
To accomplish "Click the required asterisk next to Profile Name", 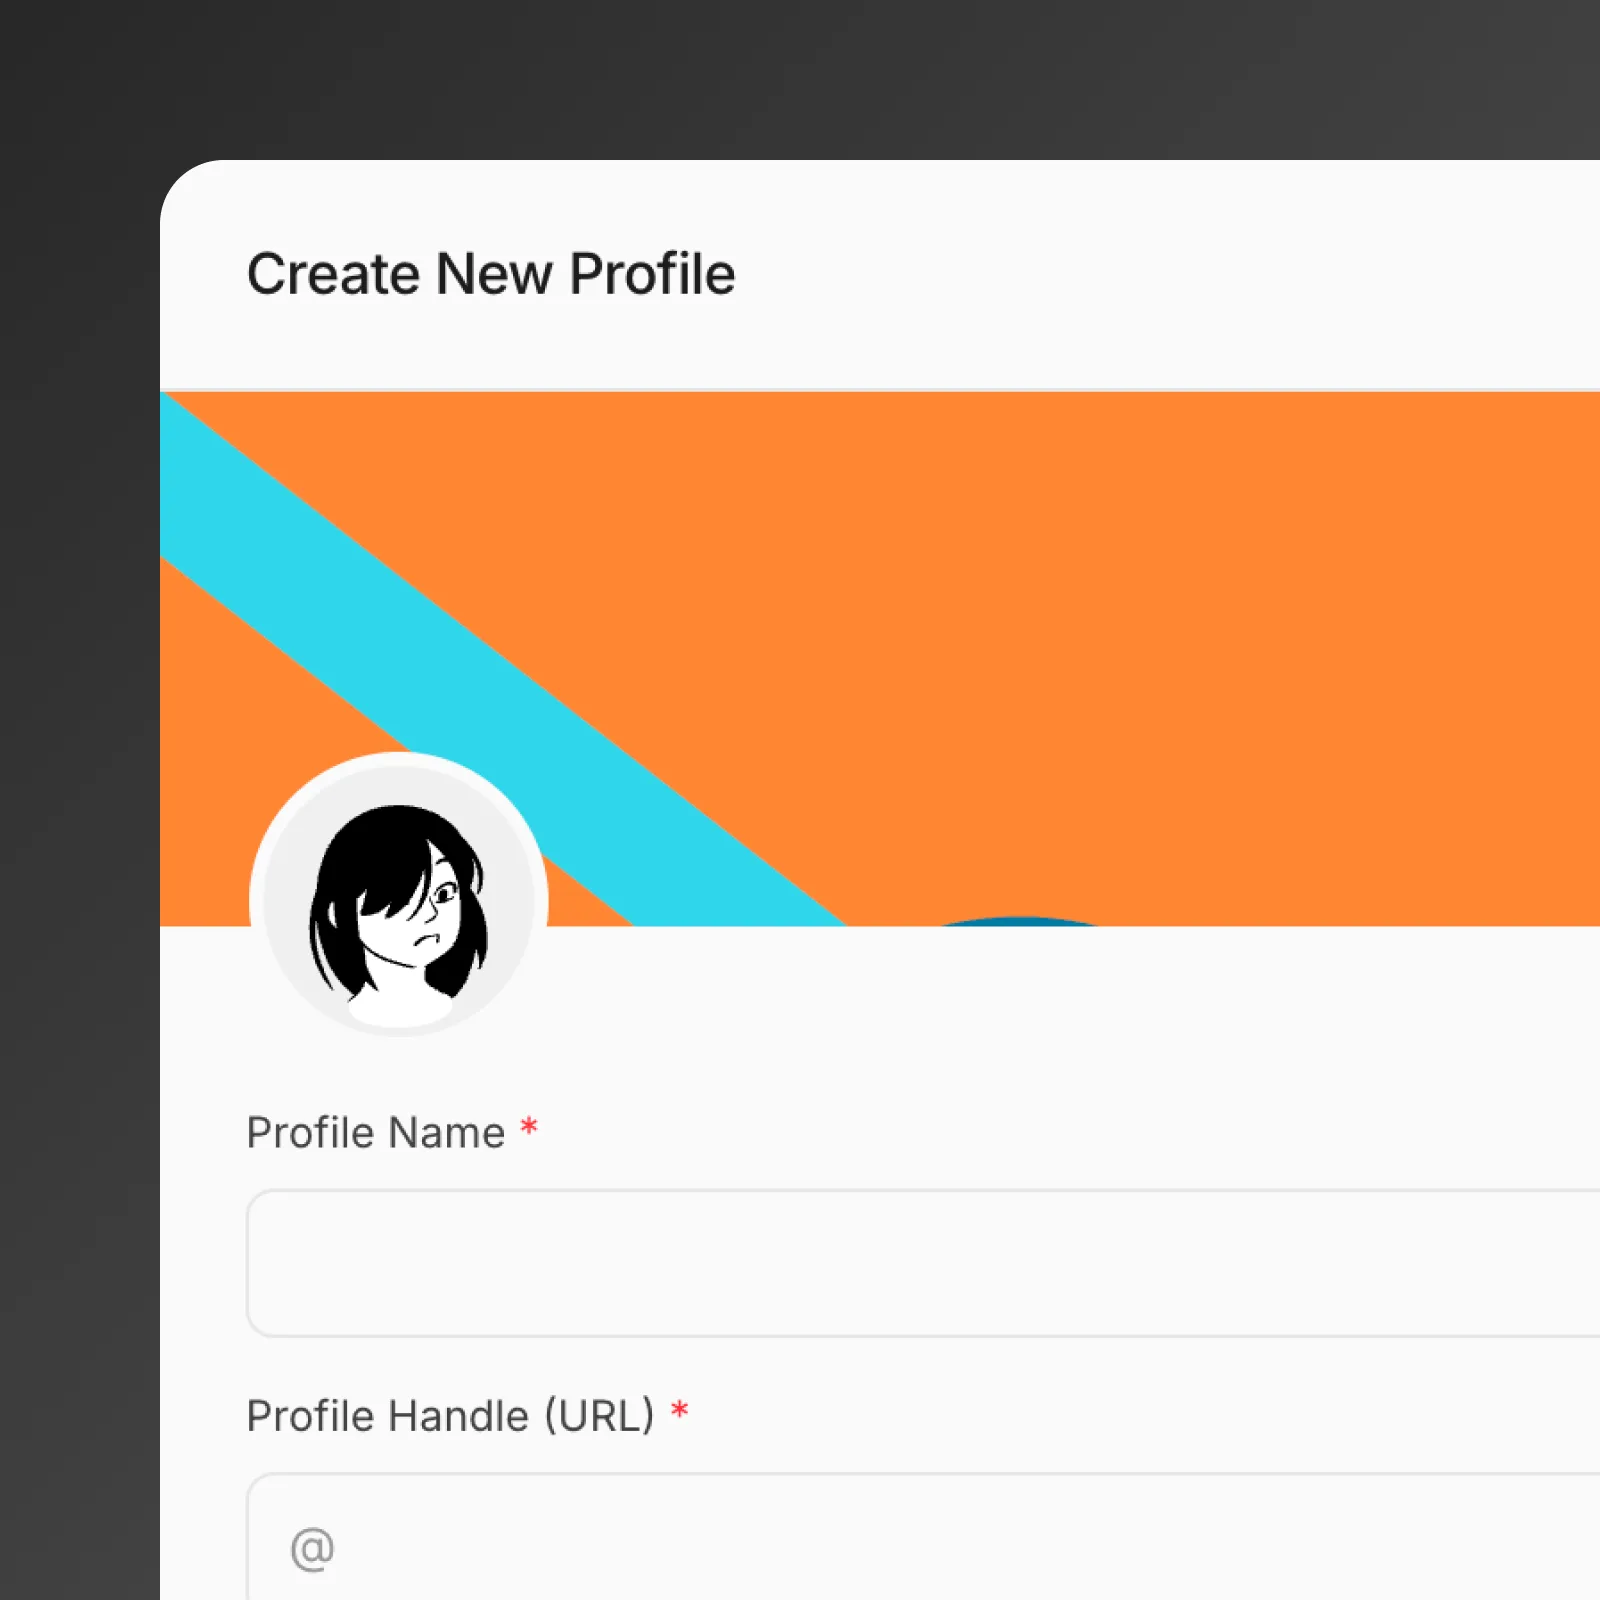I will click(529, 1126).
